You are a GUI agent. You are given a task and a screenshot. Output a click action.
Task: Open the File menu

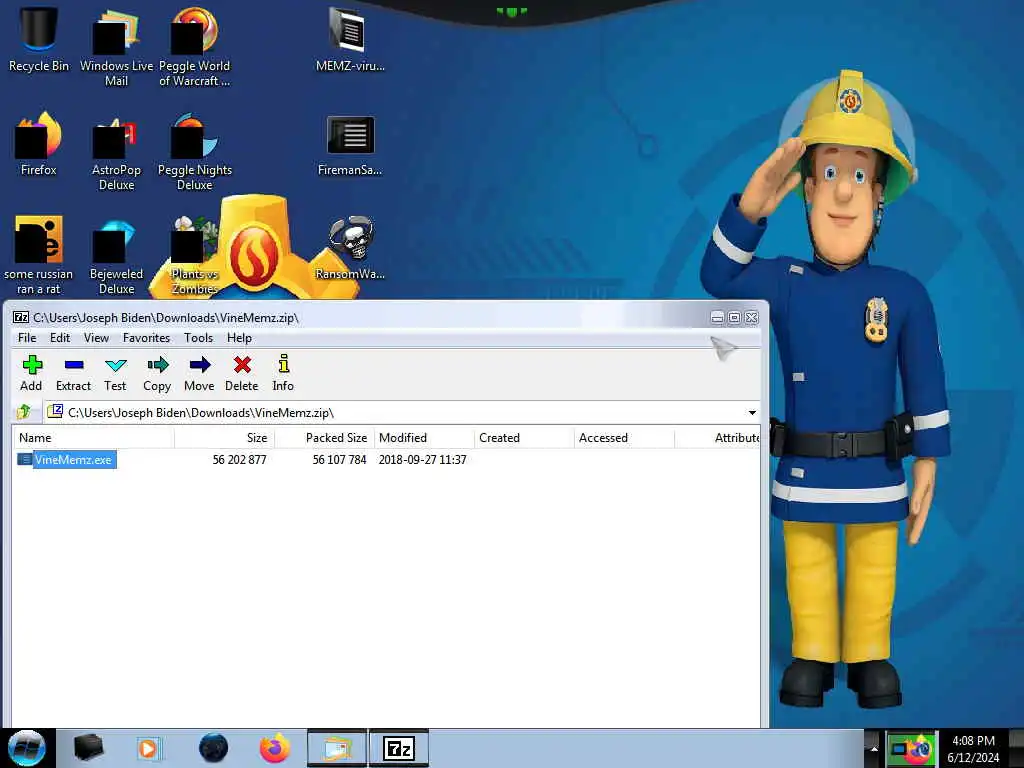27,338
